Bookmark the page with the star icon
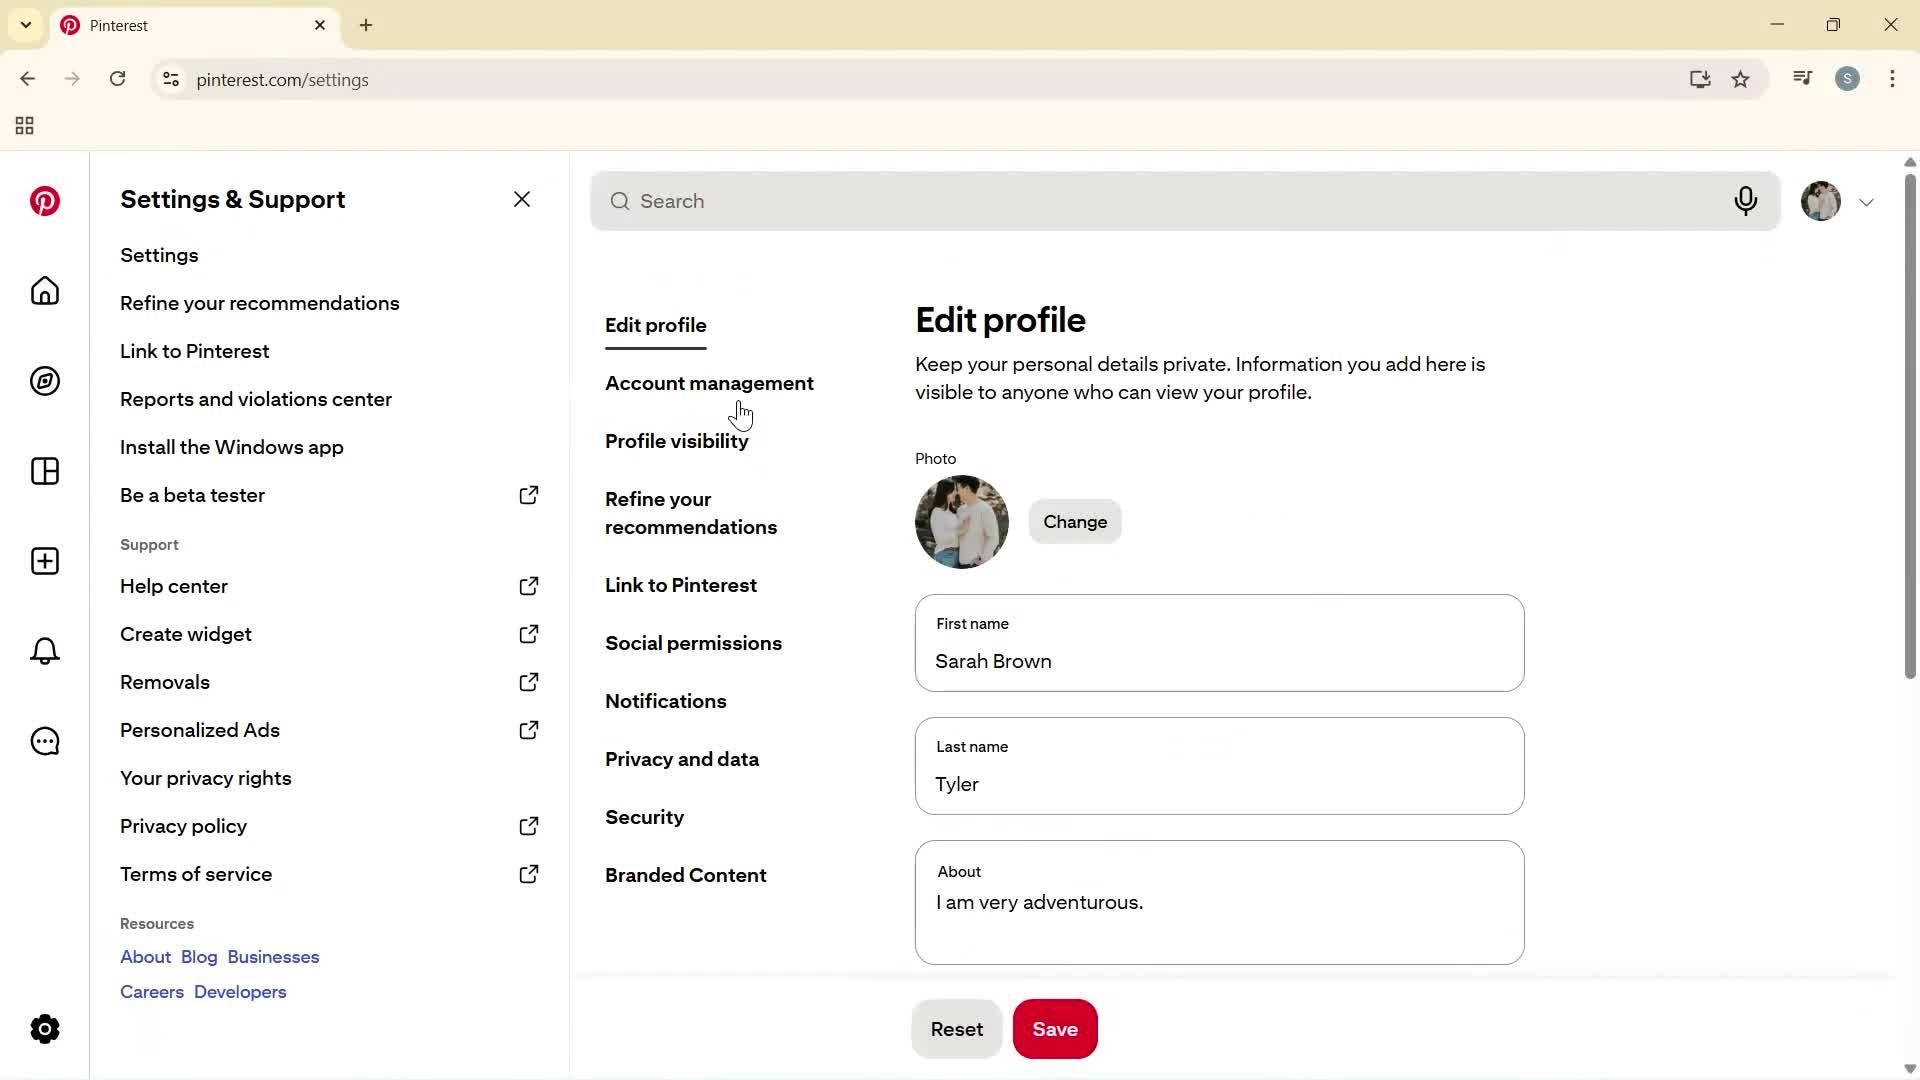 (1741, 79)
